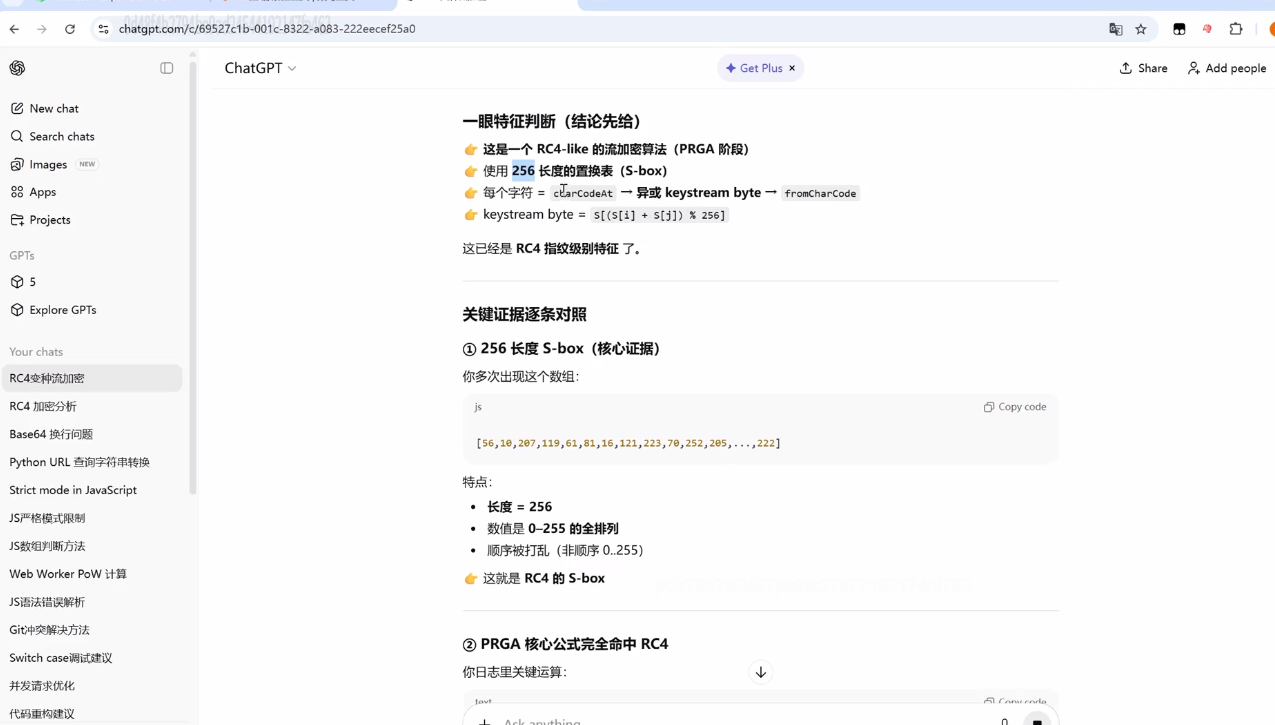
Task: Open chat 'JS数组判断方法'
Action: (x=92, y=546)
